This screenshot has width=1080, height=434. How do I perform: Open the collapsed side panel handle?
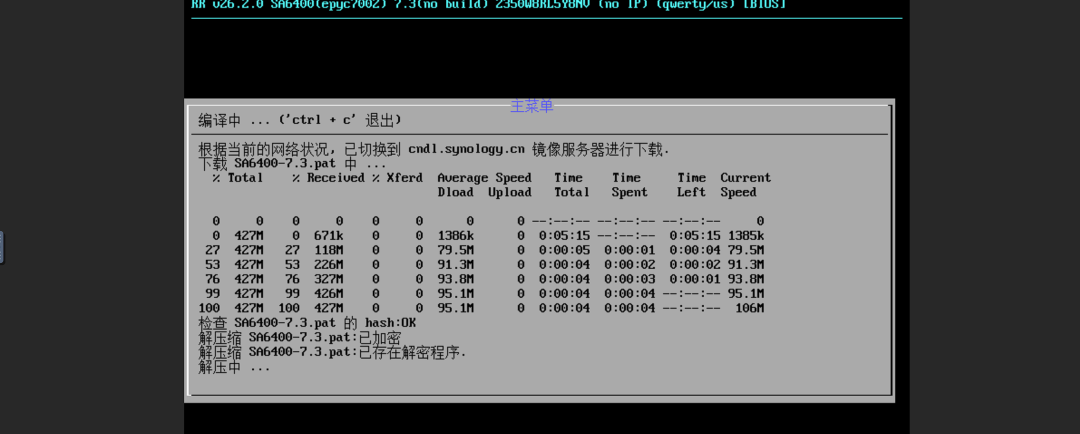click(1, 247)
